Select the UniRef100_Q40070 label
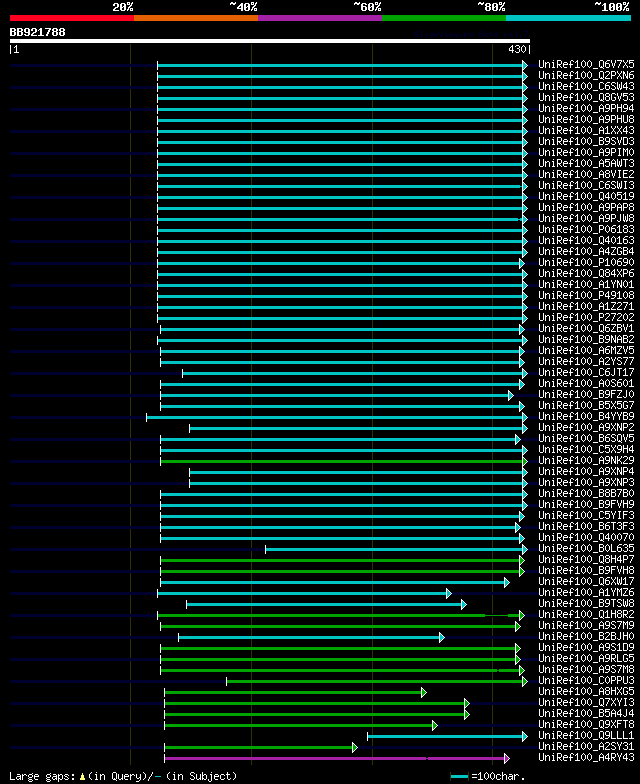The height and width of the screenshot is (784, 640). tap(586, 538)
